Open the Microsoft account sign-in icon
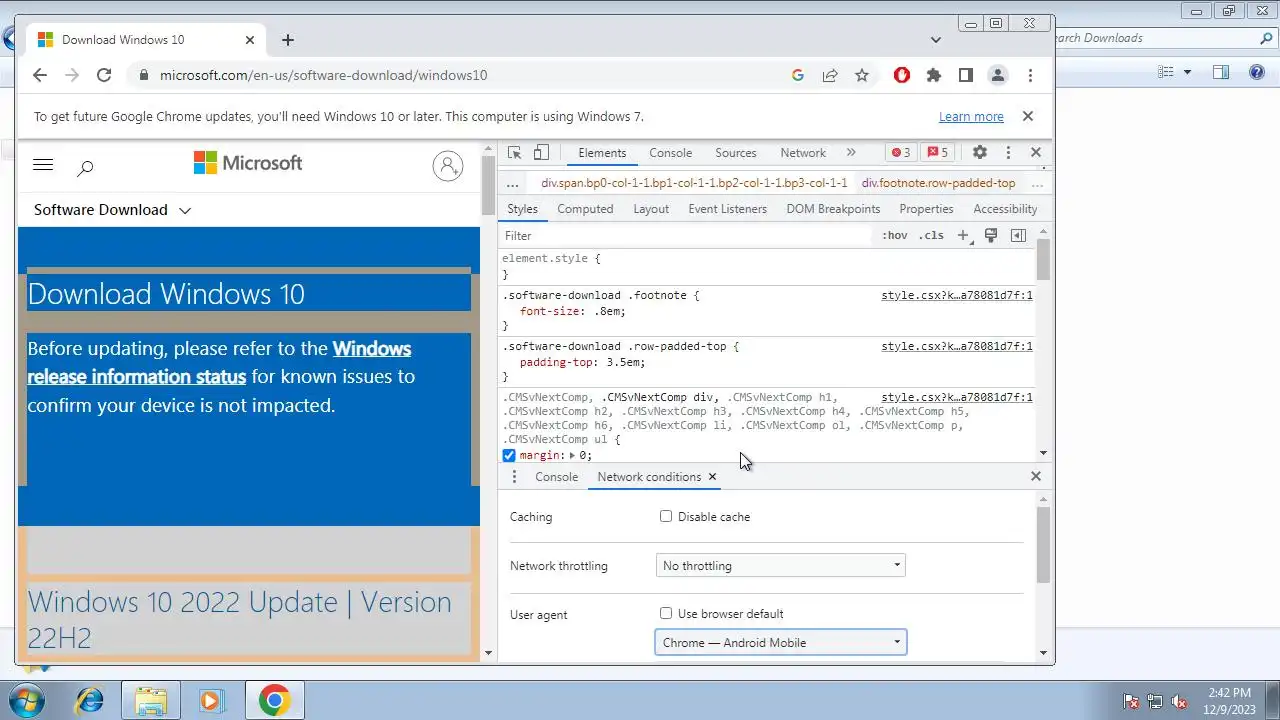This screenshot has width=1280, height=720. tap(448, 166)
